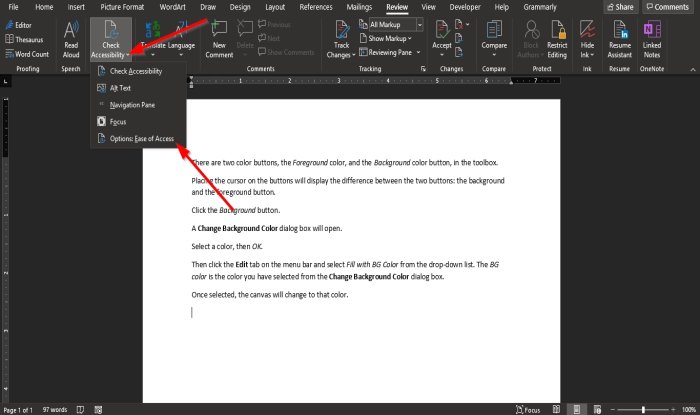Click the Reject change icon in Changes group
700x415 pixels.
pyautogui.click(x=459, y=24)
